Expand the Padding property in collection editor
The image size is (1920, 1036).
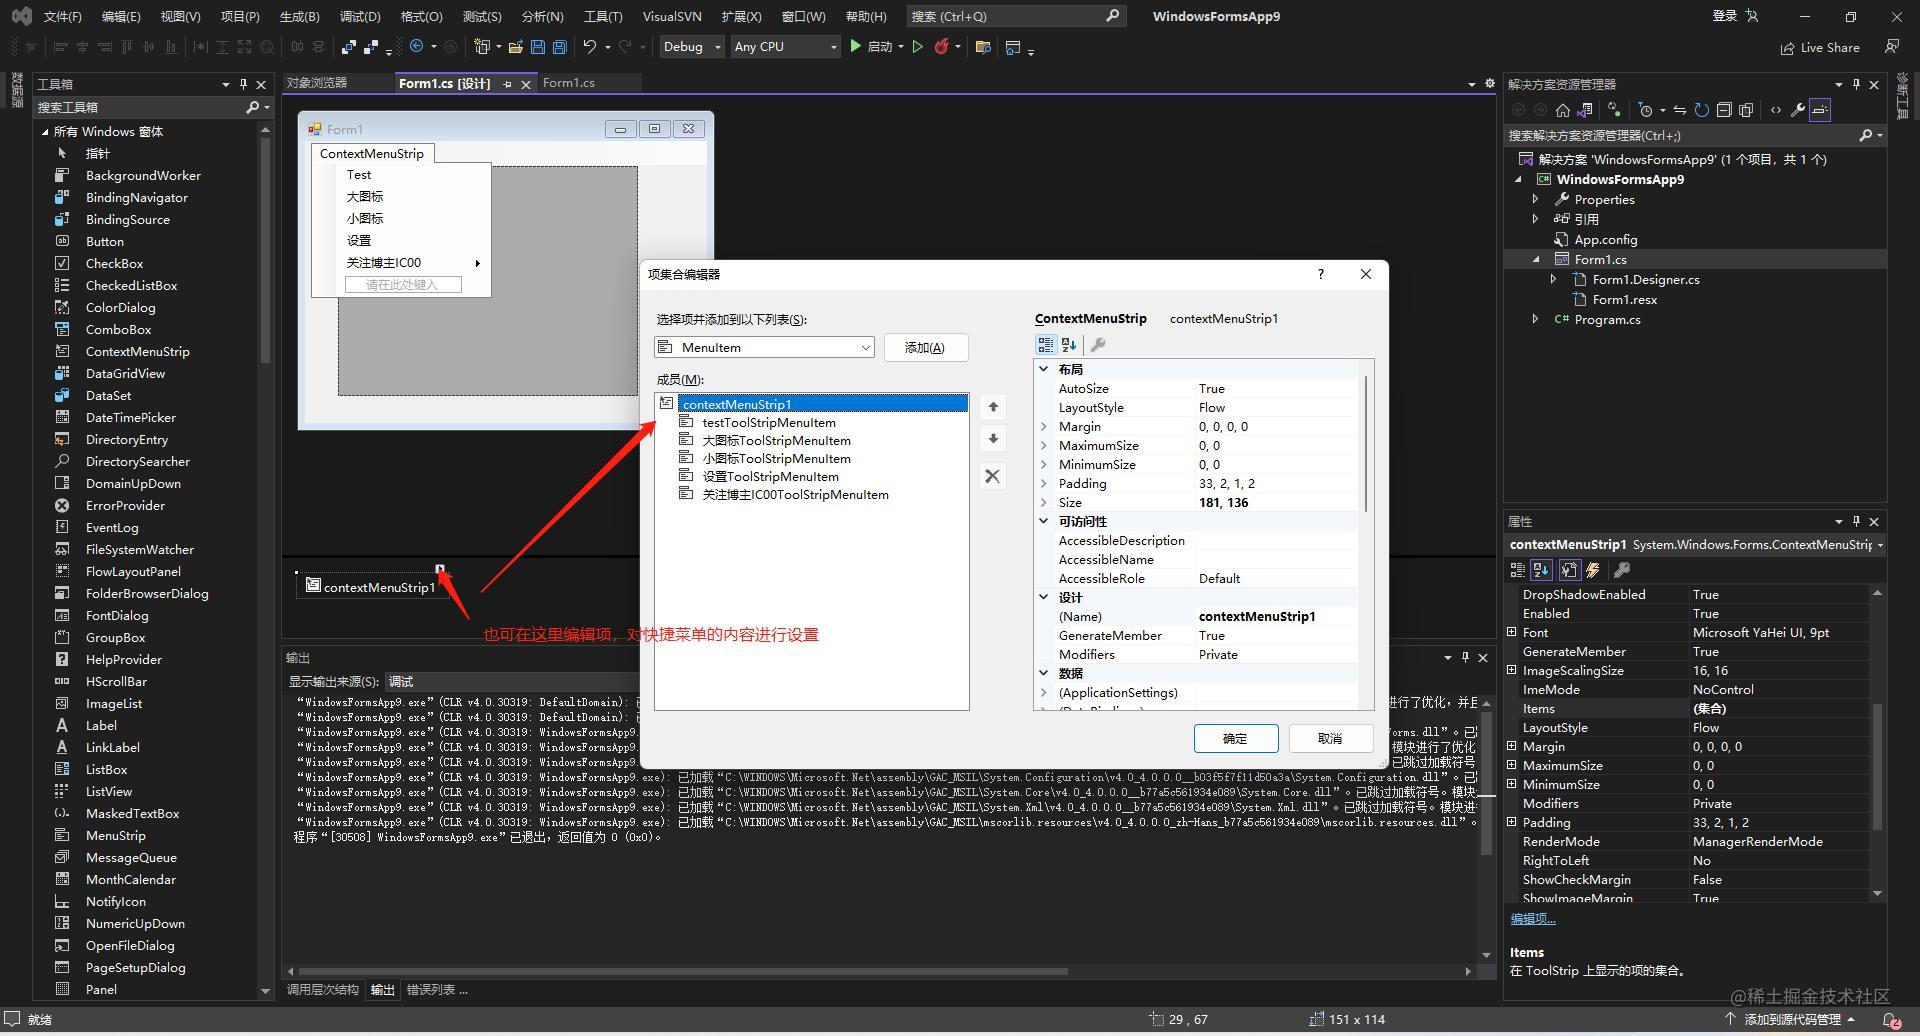click(x=1044, y=484)
